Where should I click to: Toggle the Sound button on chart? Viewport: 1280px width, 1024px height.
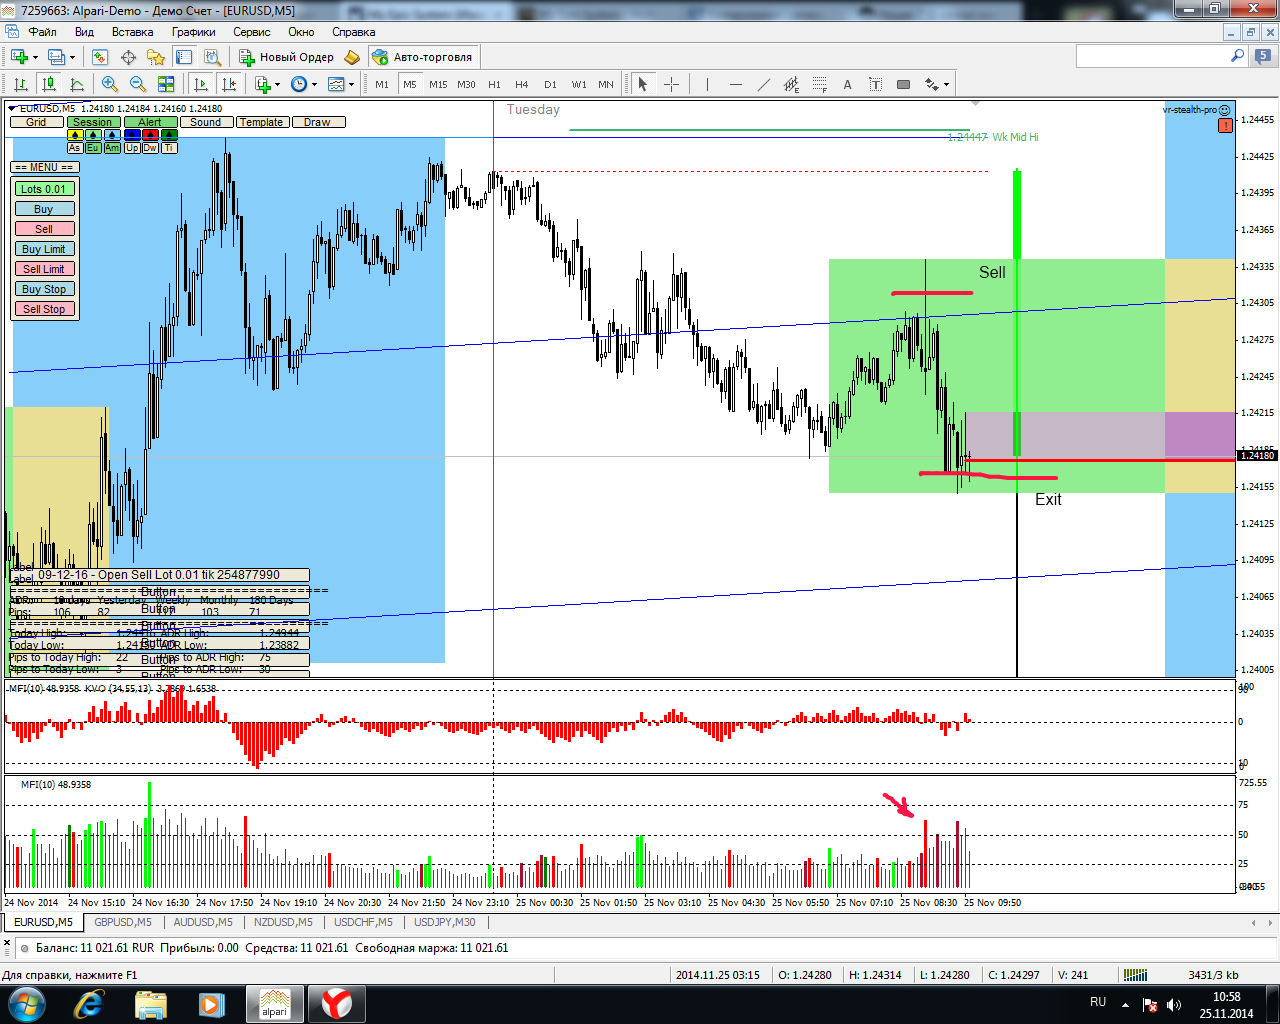(x=207, y=122)
